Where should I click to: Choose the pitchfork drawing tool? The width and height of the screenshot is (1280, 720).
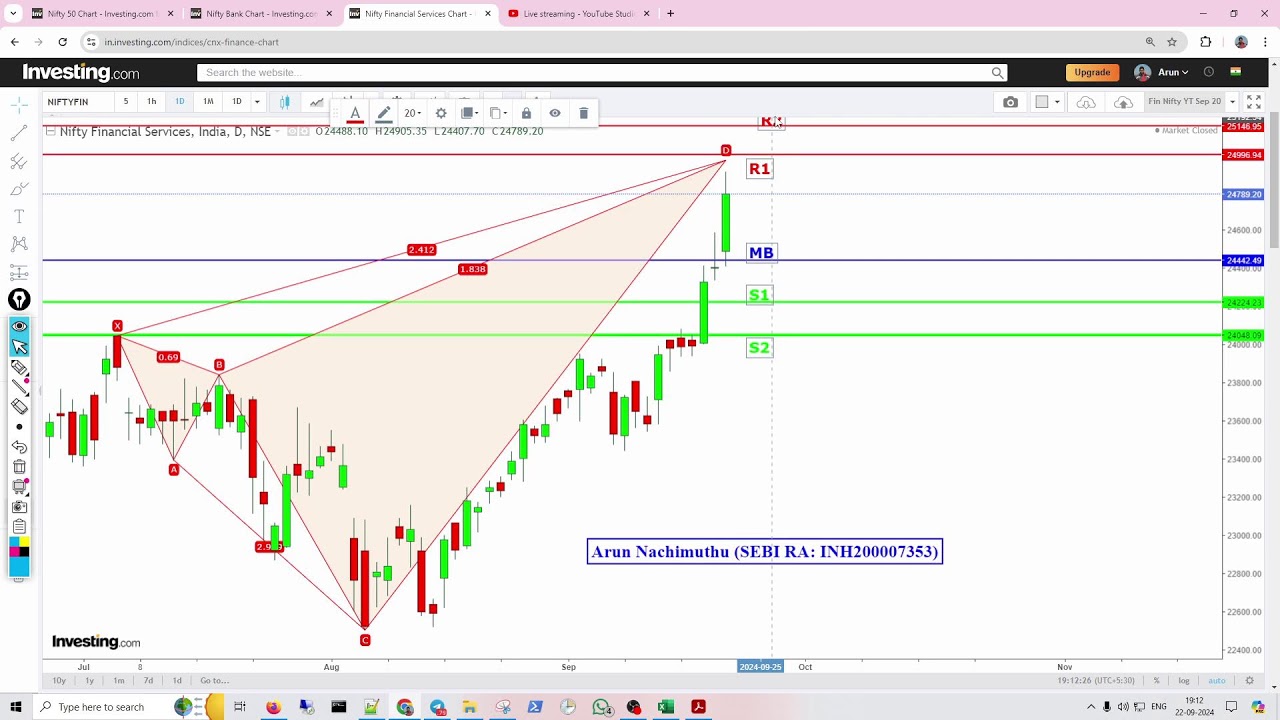(x=19, y=161)
